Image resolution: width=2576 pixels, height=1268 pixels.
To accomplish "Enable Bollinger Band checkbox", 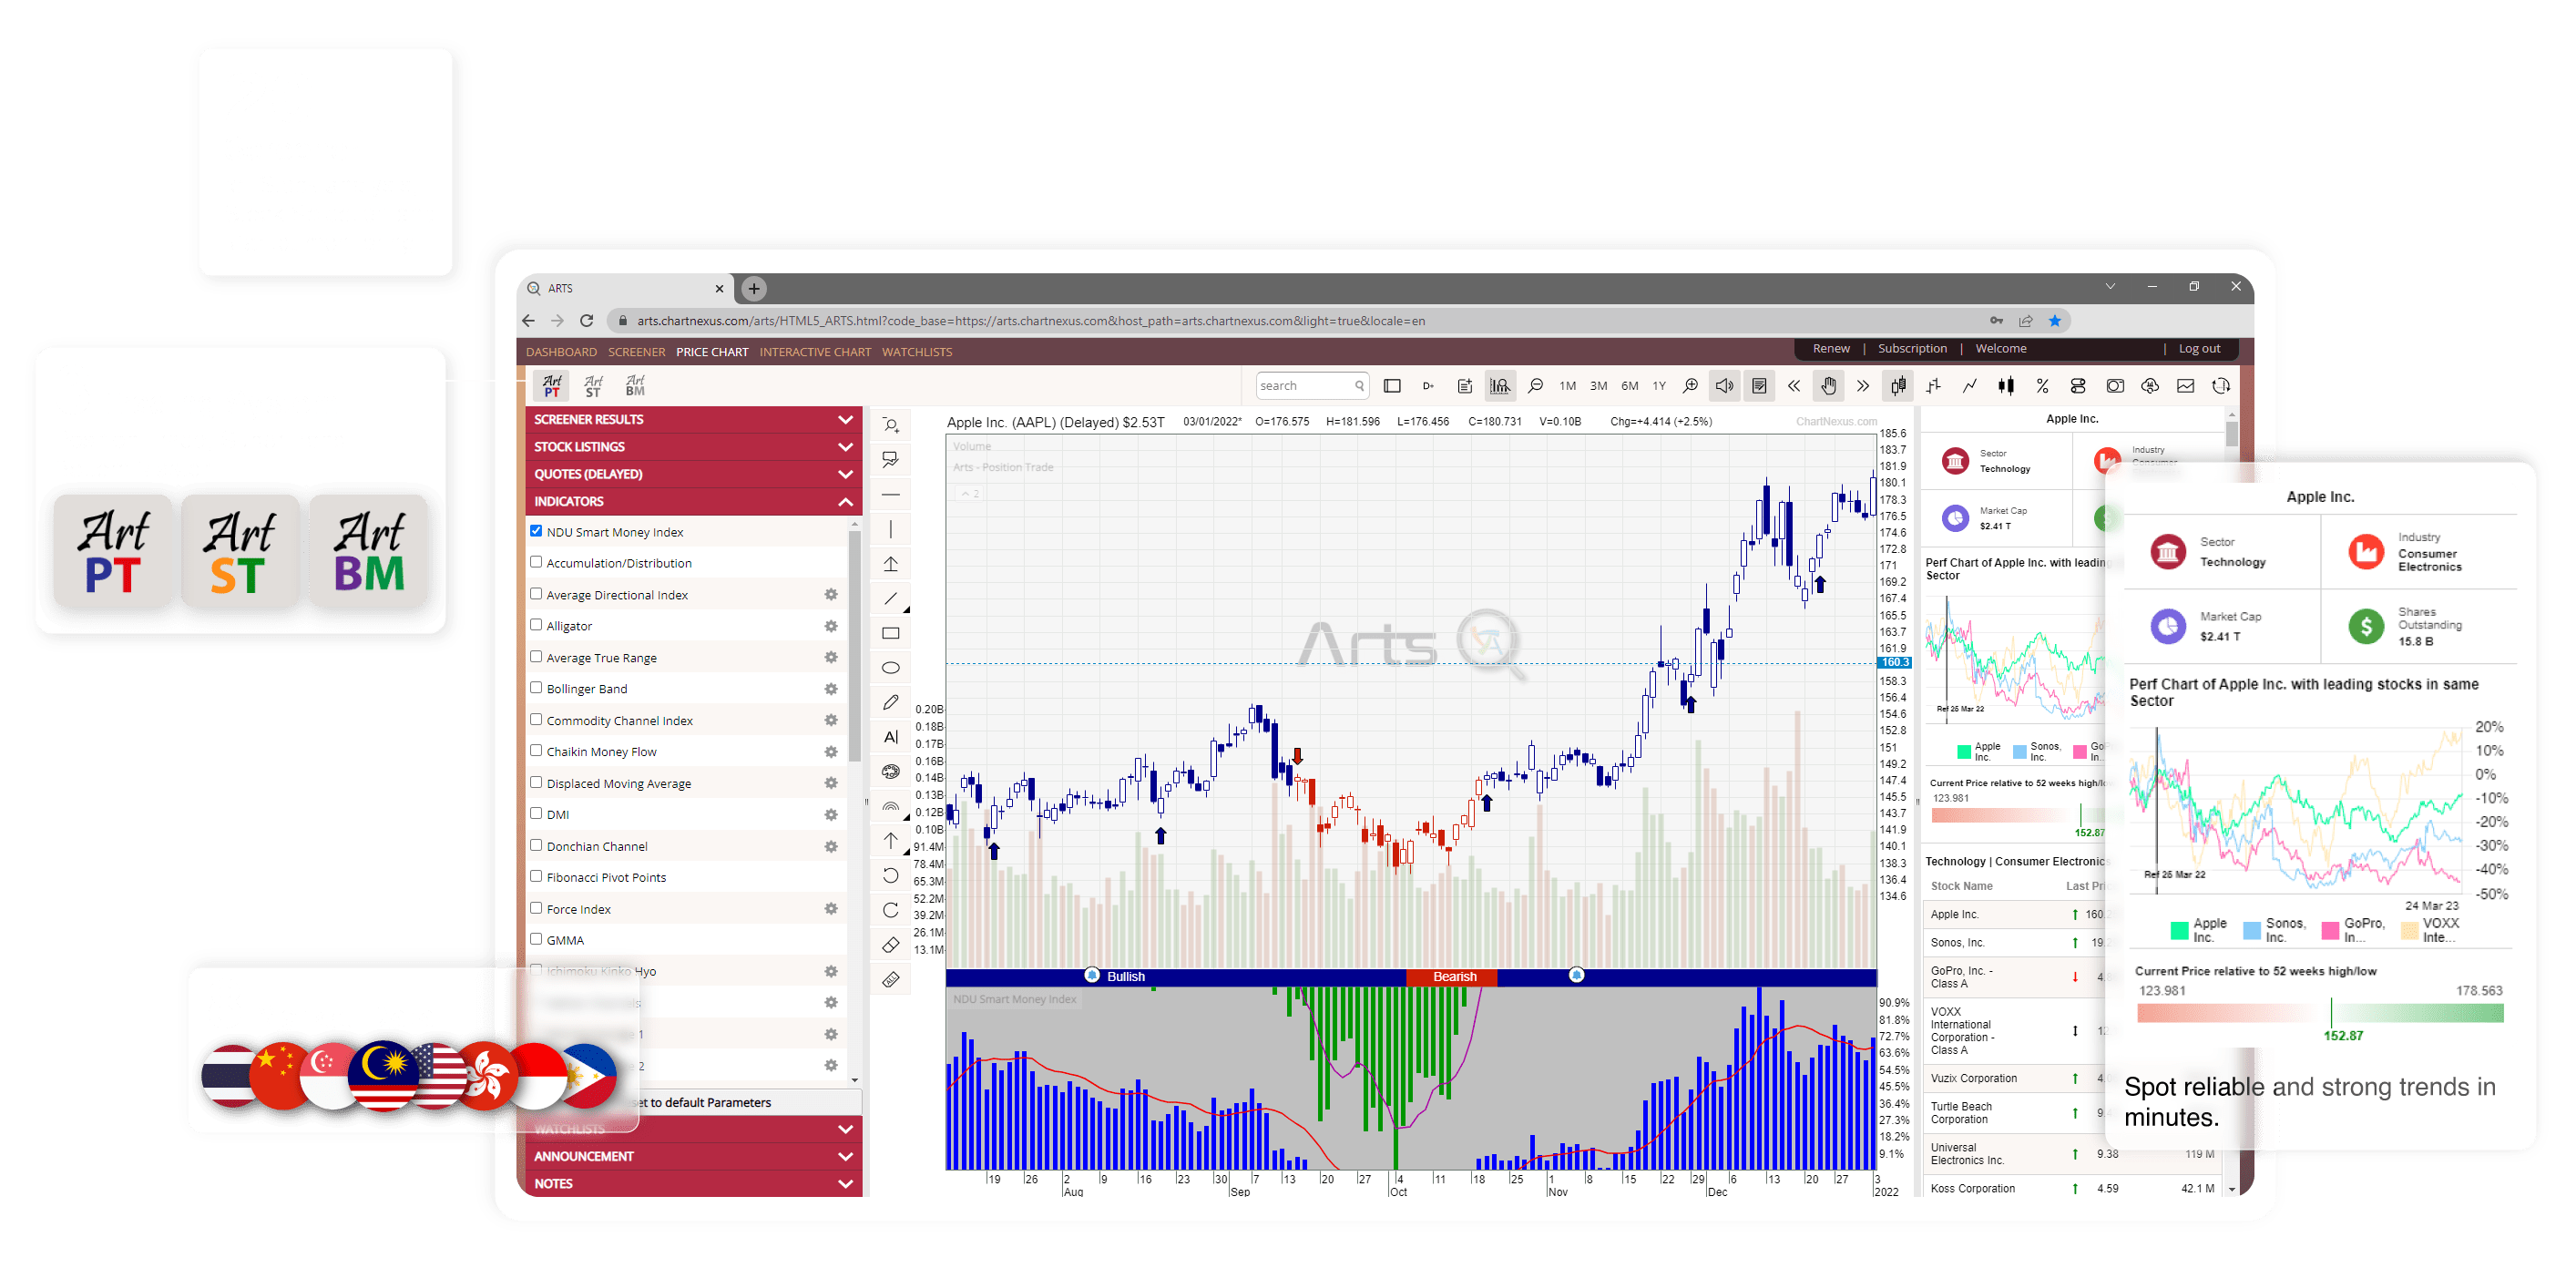I will coord(536,688).
